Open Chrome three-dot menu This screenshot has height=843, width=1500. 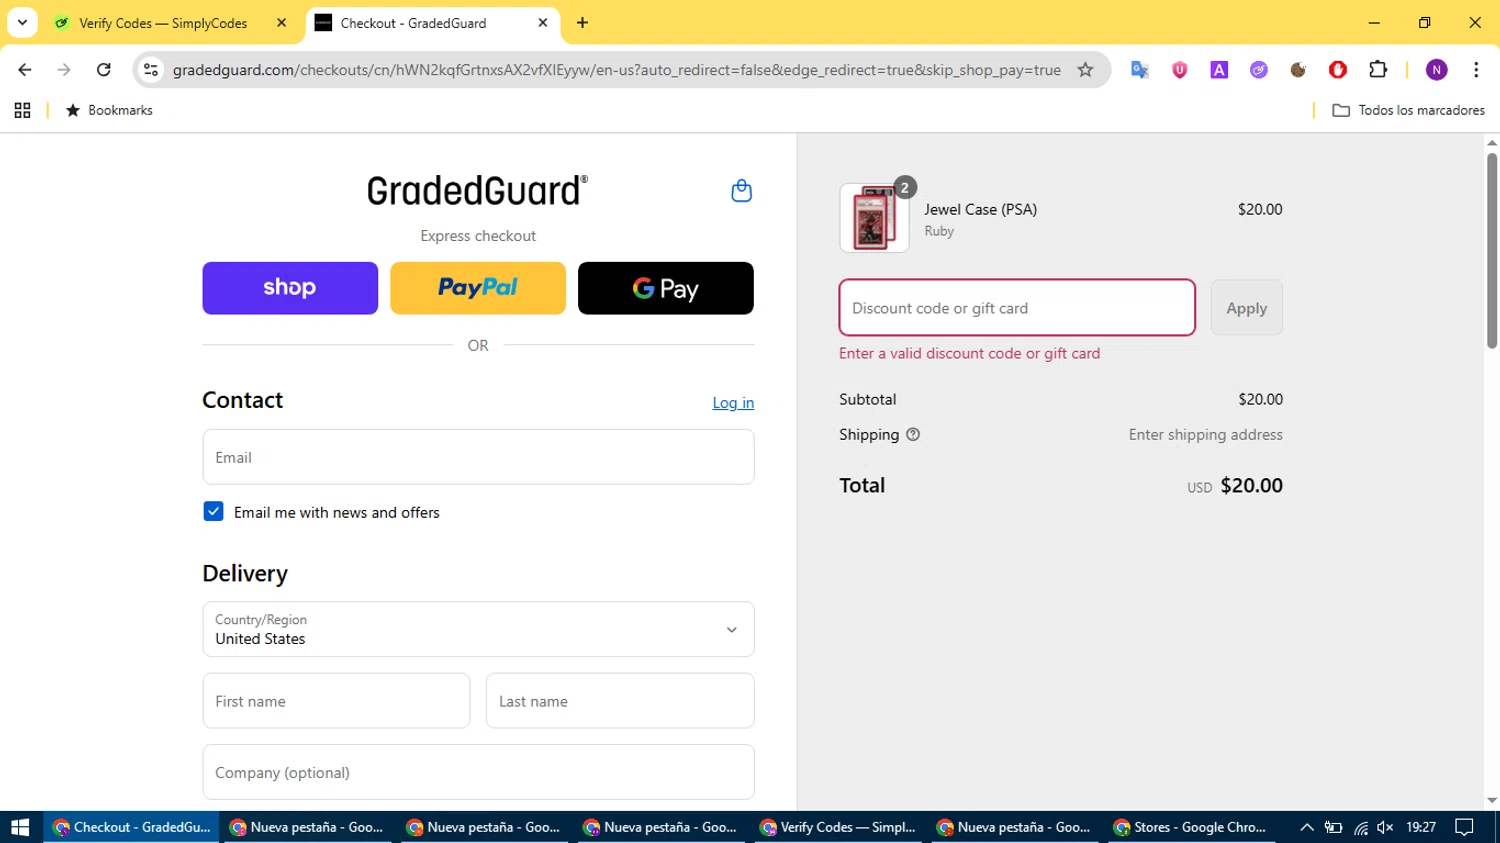tap(1476, 70)
